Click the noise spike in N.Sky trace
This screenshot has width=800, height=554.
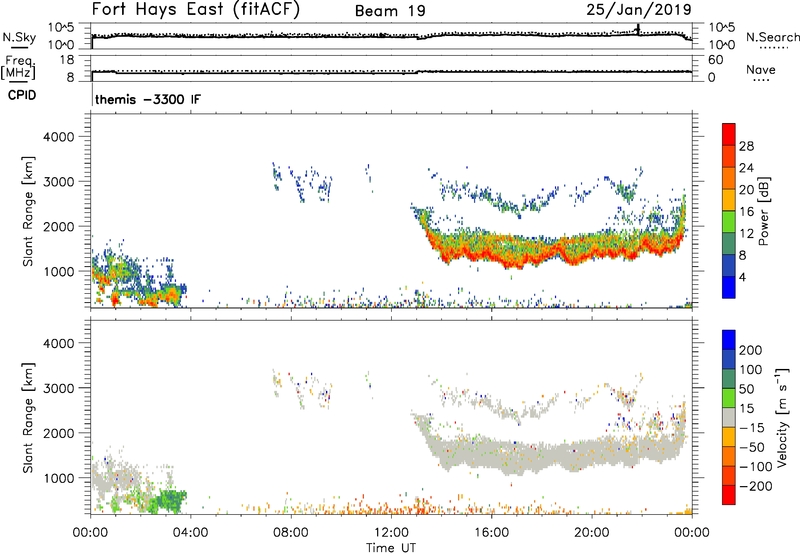637,29
